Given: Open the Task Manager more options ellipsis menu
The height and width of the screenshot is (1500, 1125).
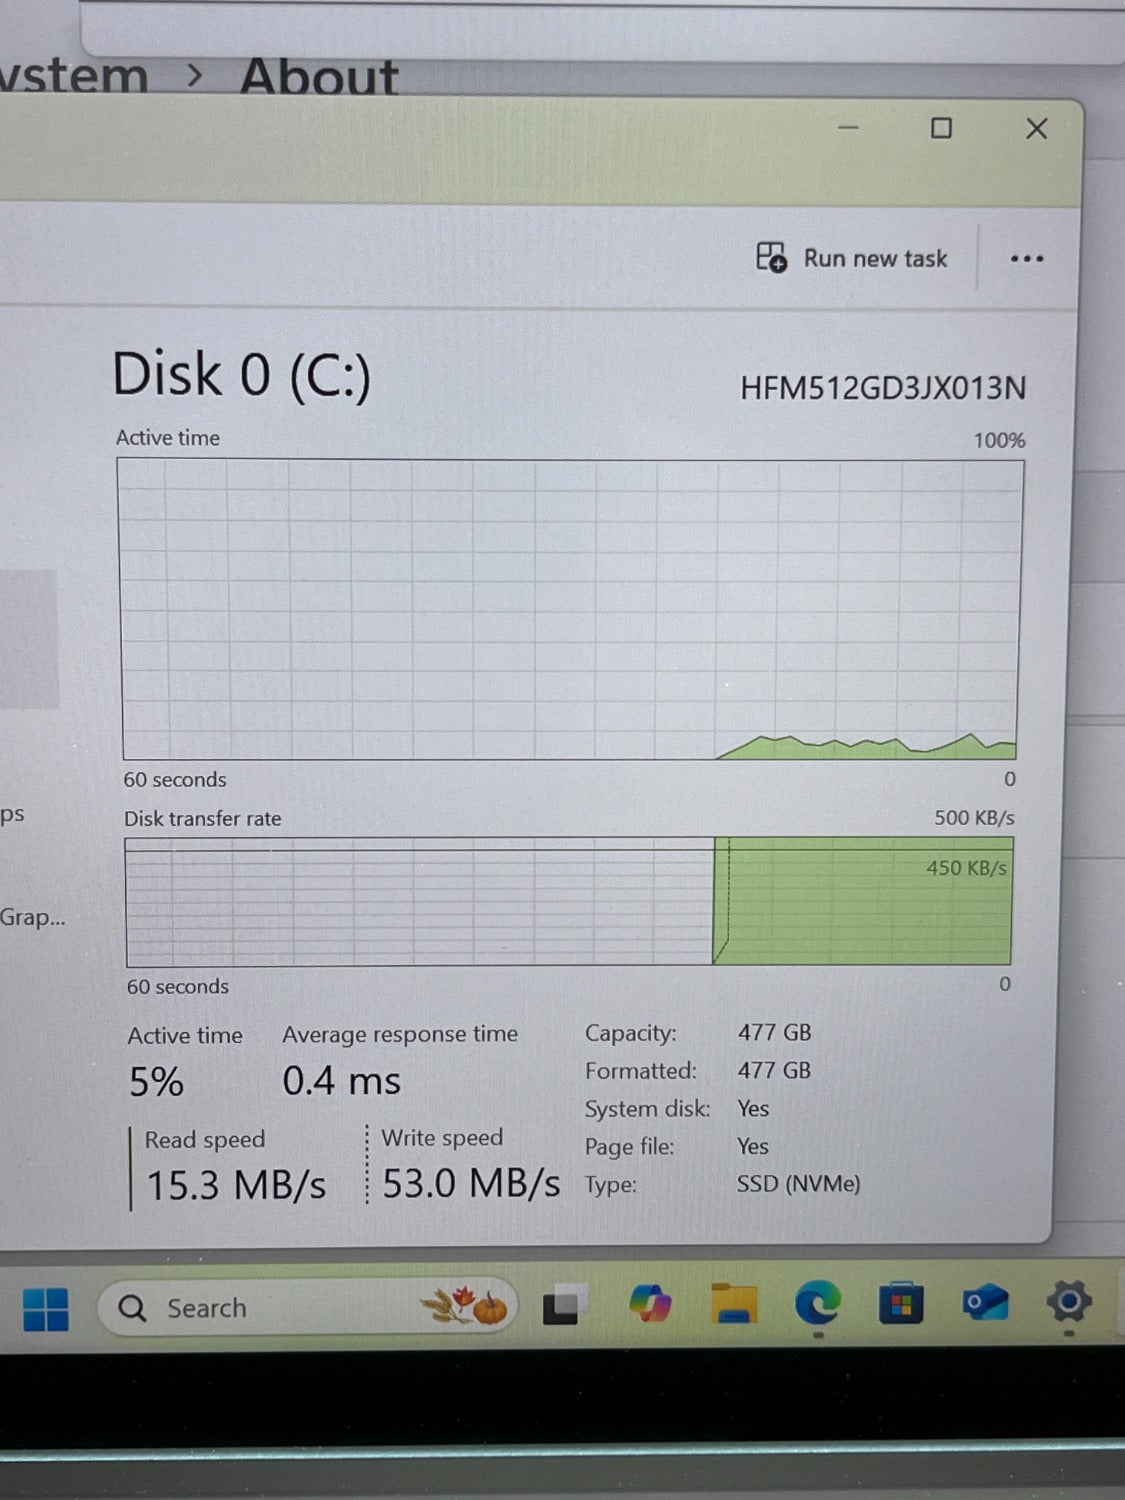Looking at the screenshot, I should [x=1027, y=258].
